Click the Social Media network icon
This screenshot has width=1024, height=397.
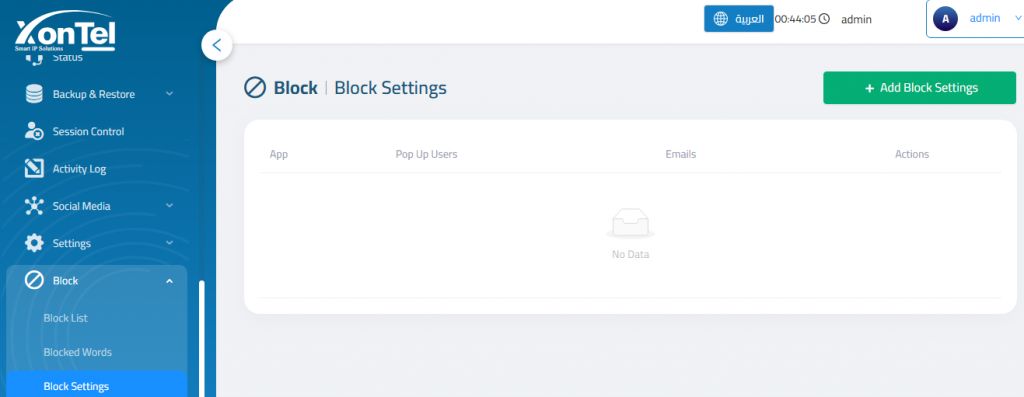point(34,206)
